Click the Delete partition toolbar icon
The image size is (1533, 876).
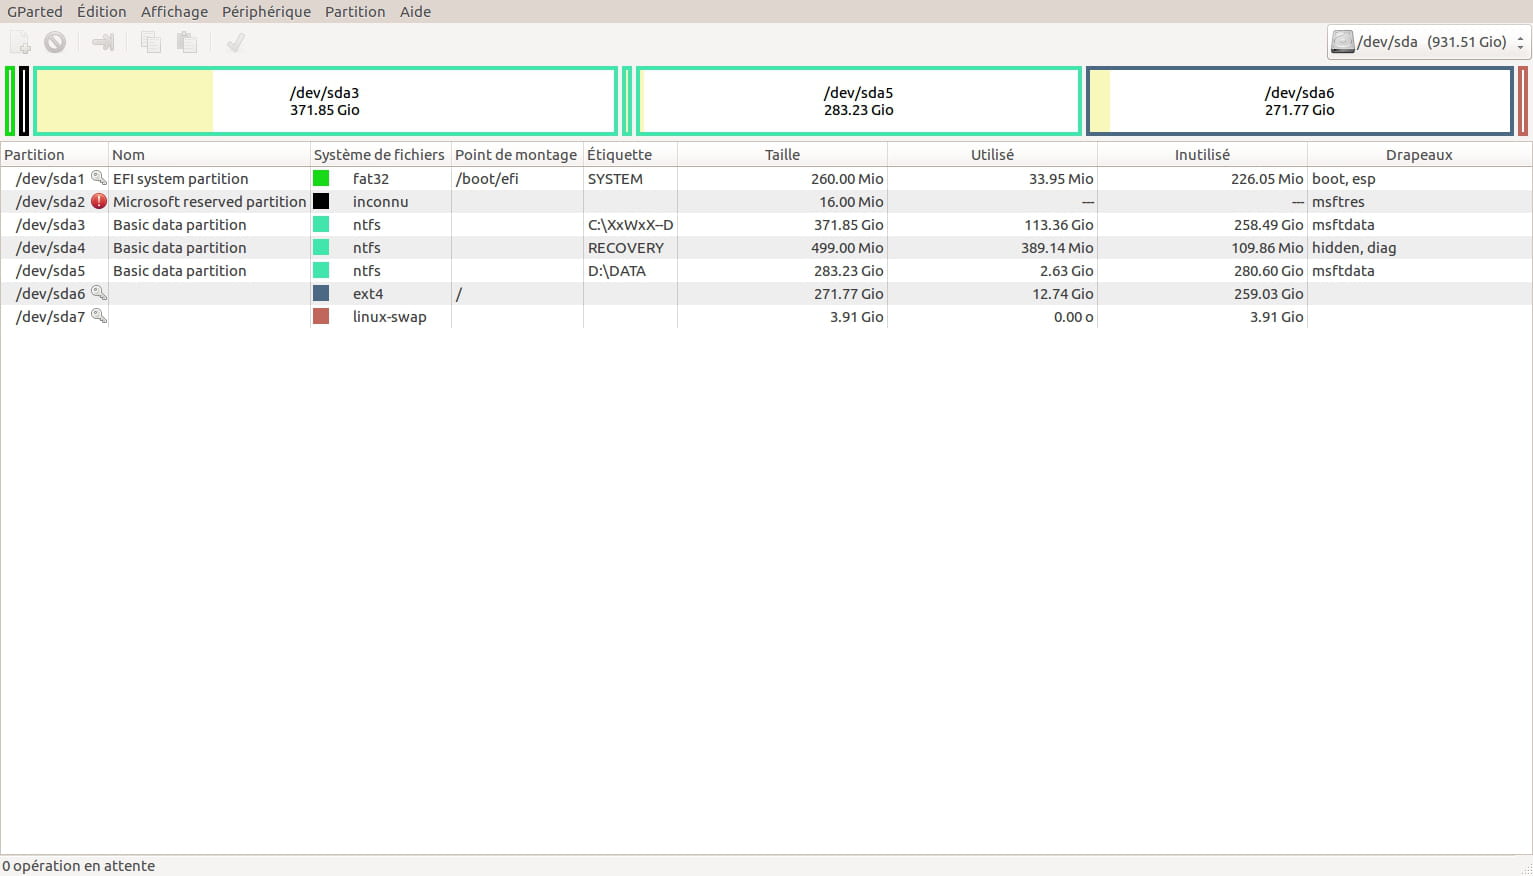55,42
